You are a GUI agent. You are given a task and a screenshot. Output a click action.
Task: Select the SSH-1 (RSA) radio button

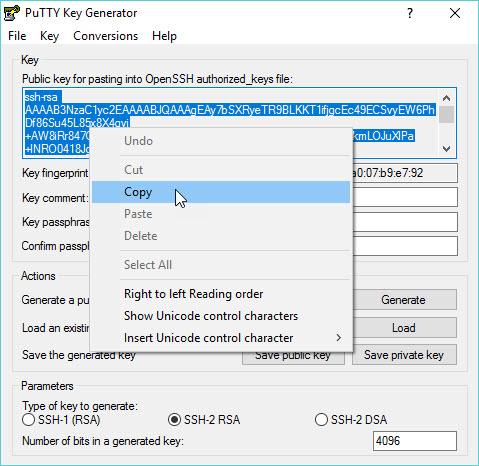[28, 419]
